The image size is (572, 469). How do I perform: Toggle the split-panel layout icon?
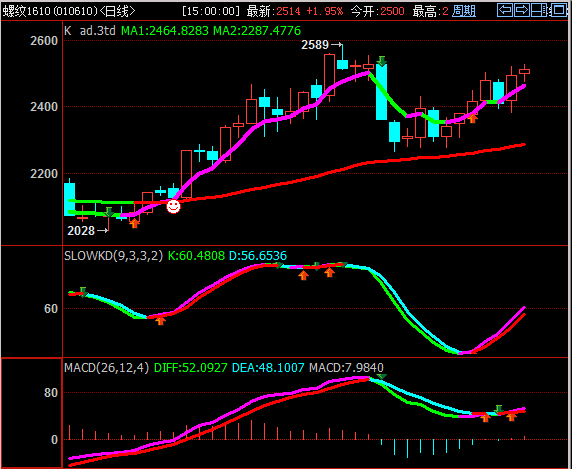pos(540,10)
